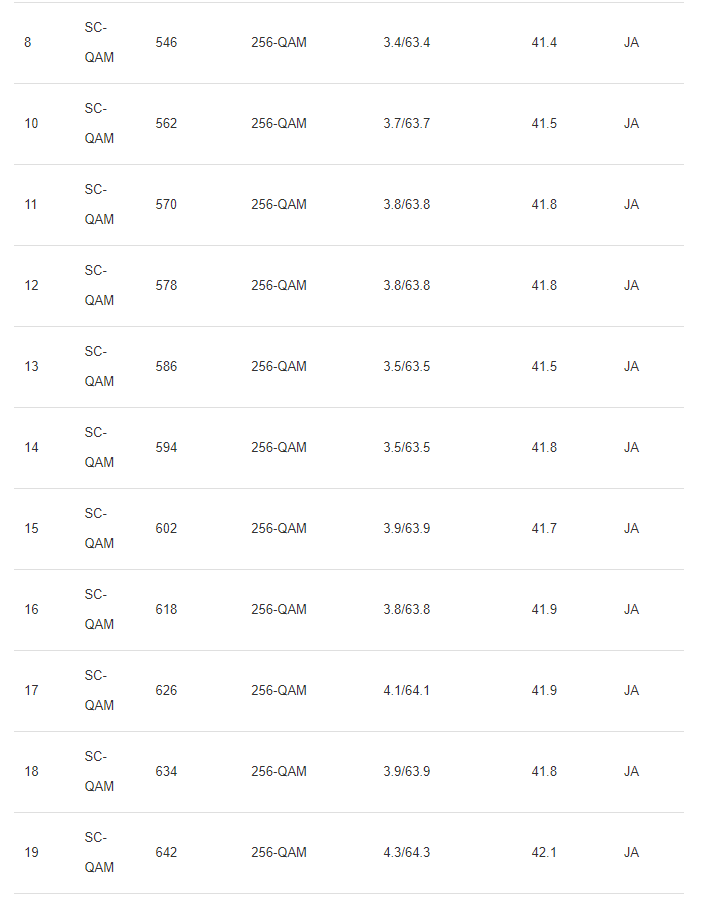Click the 546 frequency cell
The height and width of the screenshot is (901, 703).
tap(166, 43)
